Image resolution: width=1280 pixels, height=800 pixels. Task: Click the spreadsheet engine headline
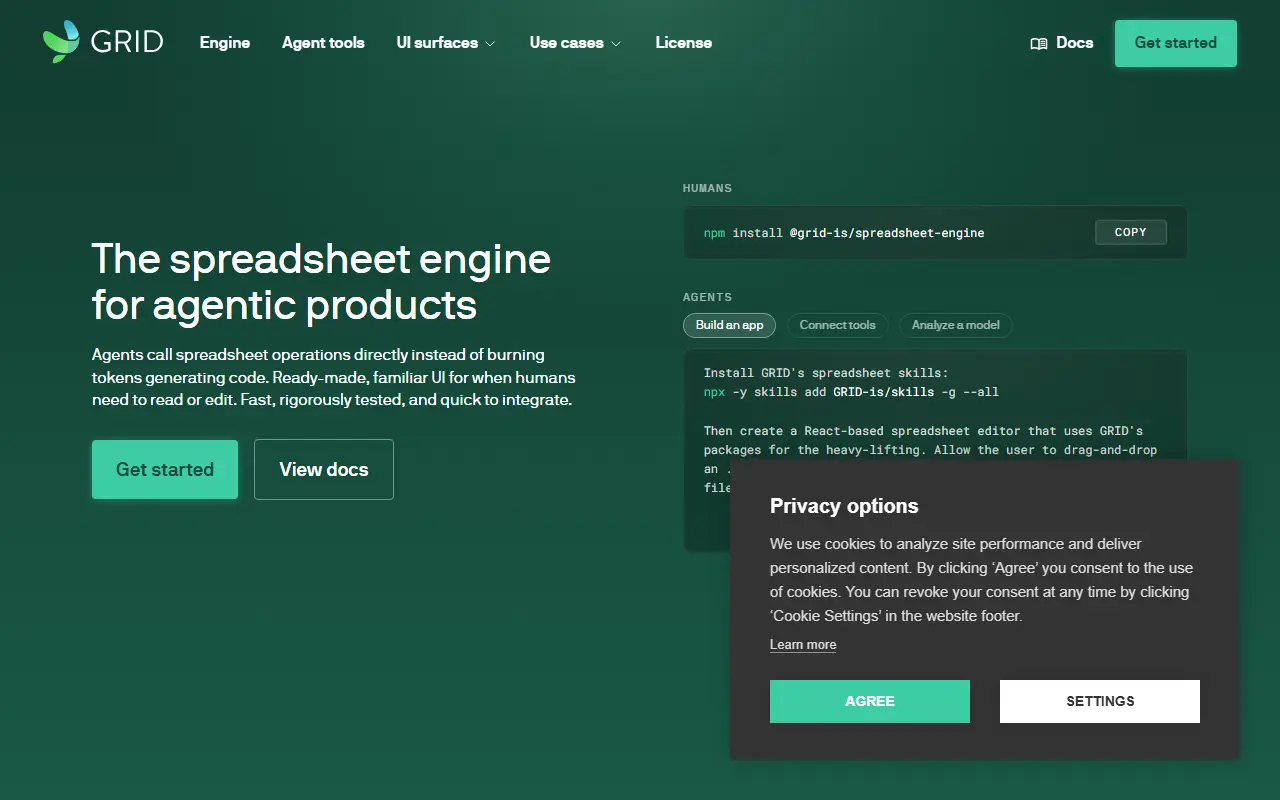pyautogui.click(x=321, y=282)
